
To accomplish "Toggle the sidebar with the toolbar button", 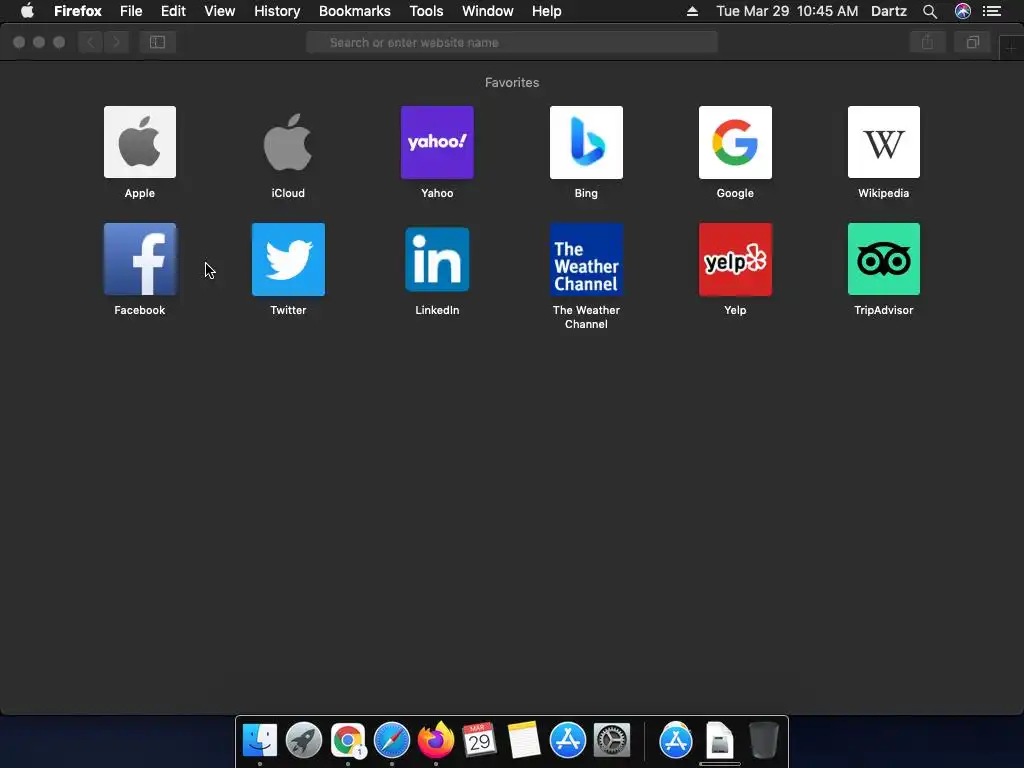I will pos(157,42).
